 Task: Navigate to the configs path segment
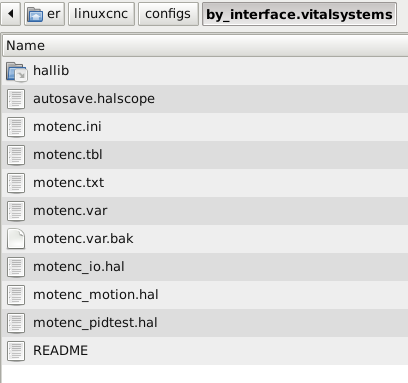pyautogui.click(x=168, y=14)
